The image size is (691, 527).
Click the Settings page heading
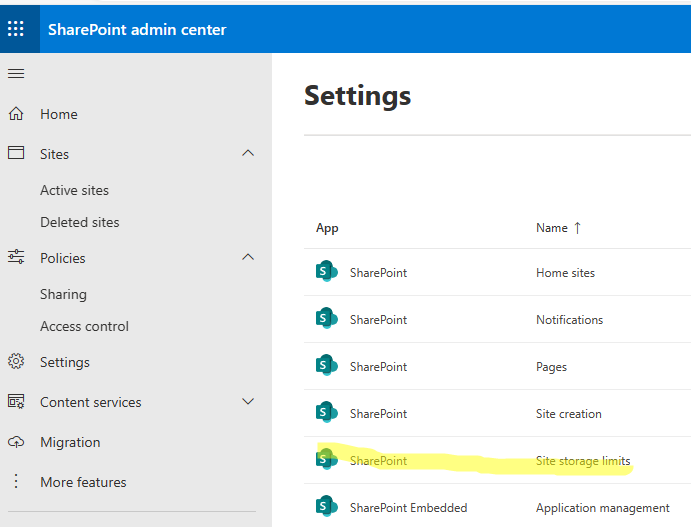coord(357,96)
